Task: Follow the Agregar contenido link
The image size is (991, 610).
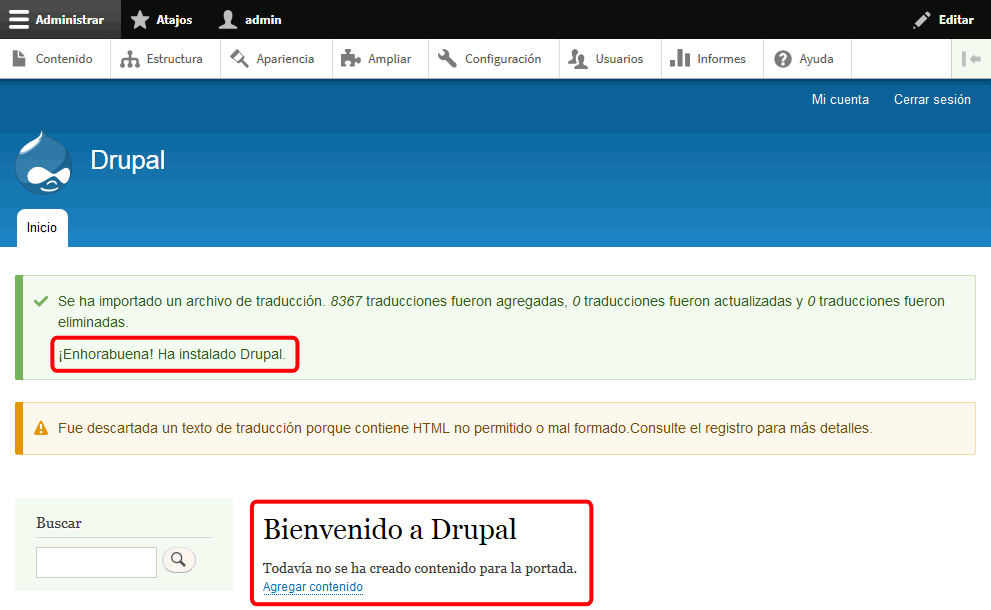Action: pyautogui.click(x=313, y=587)
